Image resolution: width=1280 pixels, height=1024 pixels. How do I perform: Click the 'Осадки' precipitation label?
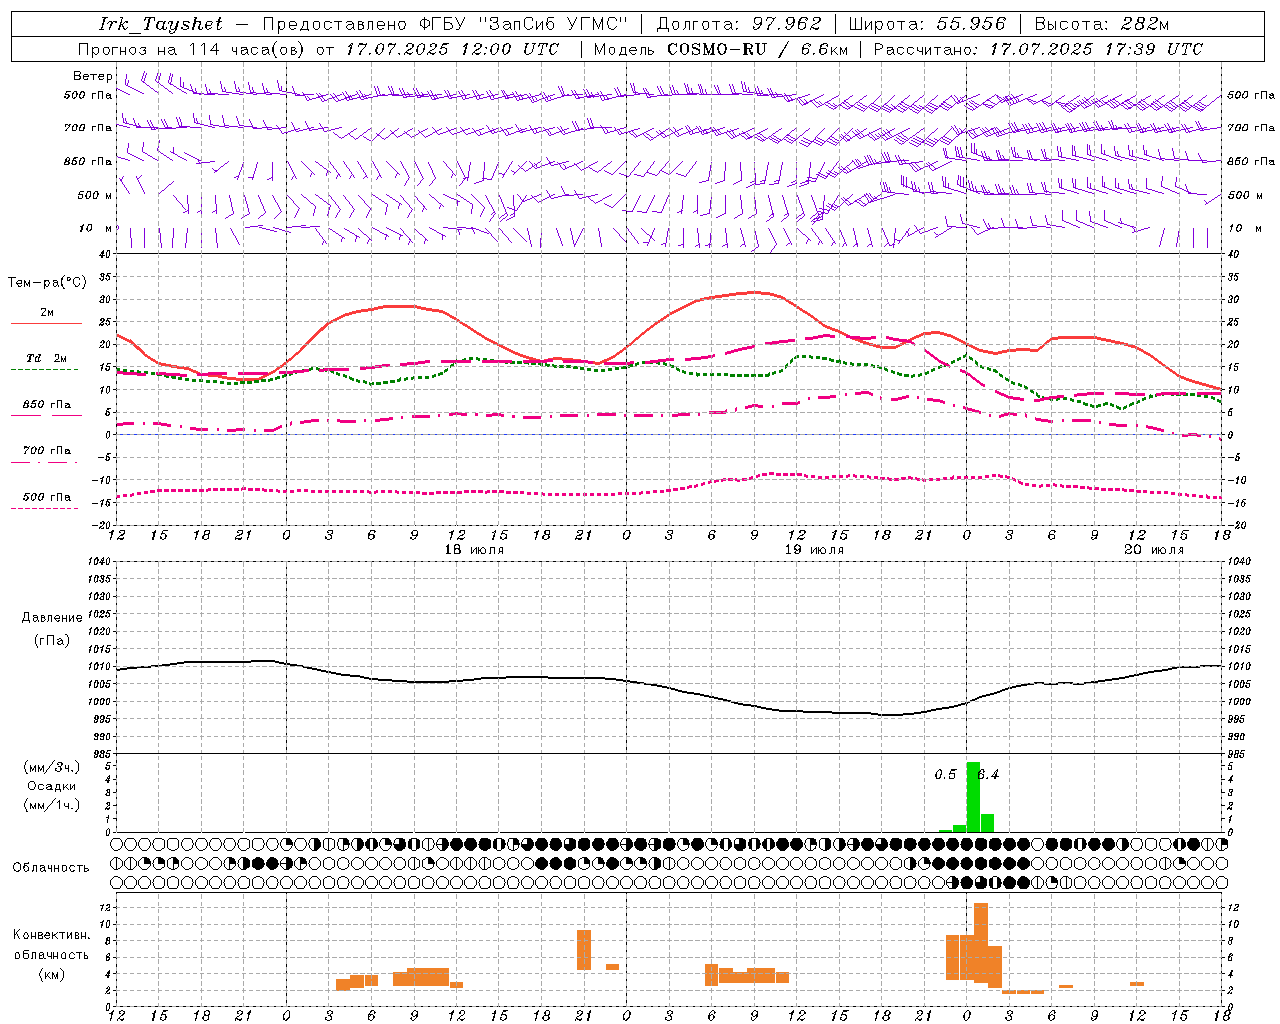[x=52, y=786]
